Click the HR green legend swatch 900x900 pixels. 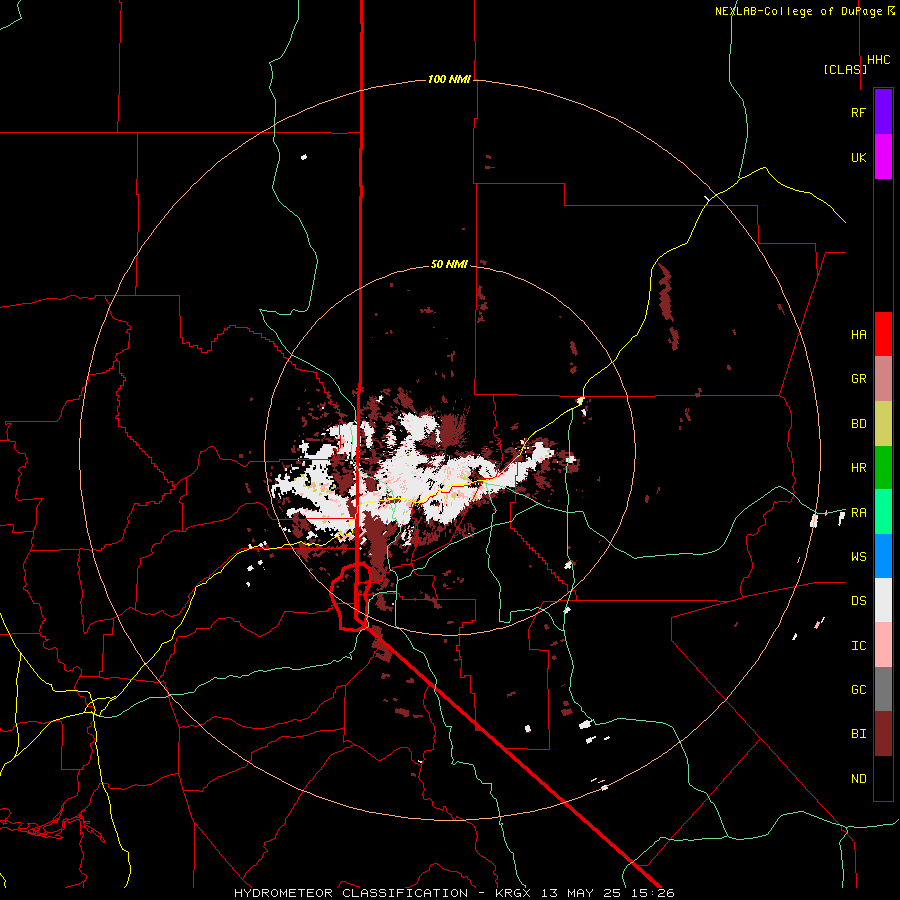[x=883, y=468]
